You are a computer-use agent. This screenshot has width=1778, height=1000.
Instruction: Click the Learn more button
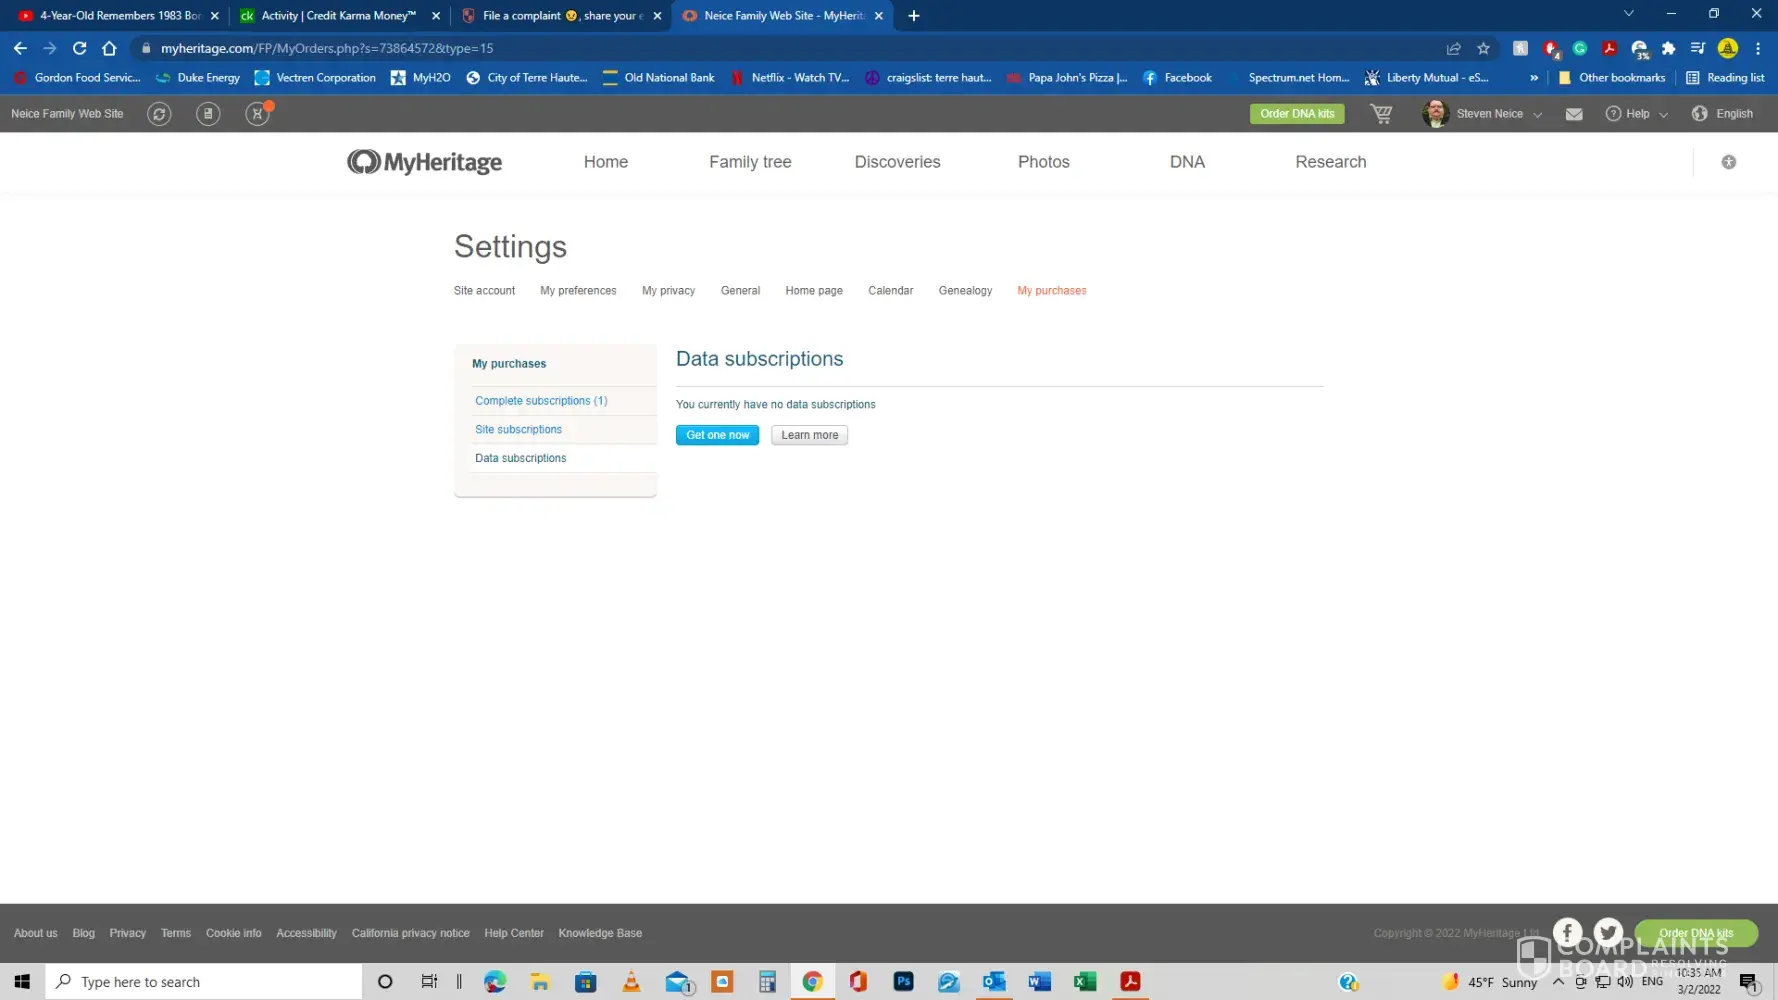(x=809, y=435)
